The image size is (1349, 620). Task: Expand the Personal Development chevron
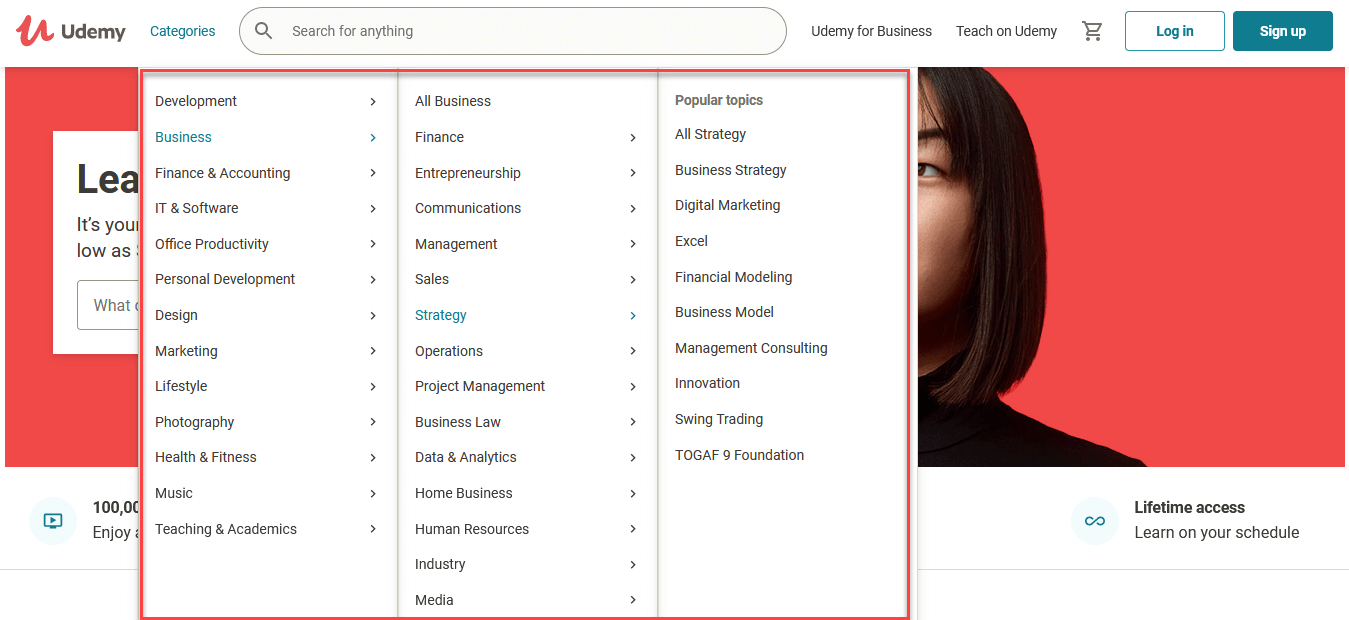(373, 280)
